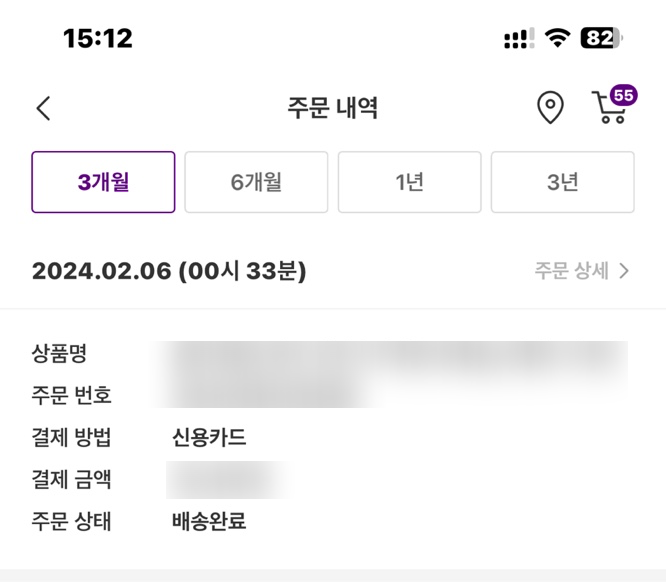Tap the 주문 내역 page title
Image resolution: width=666 pixels, height=584 pixels.
[333, 108]
